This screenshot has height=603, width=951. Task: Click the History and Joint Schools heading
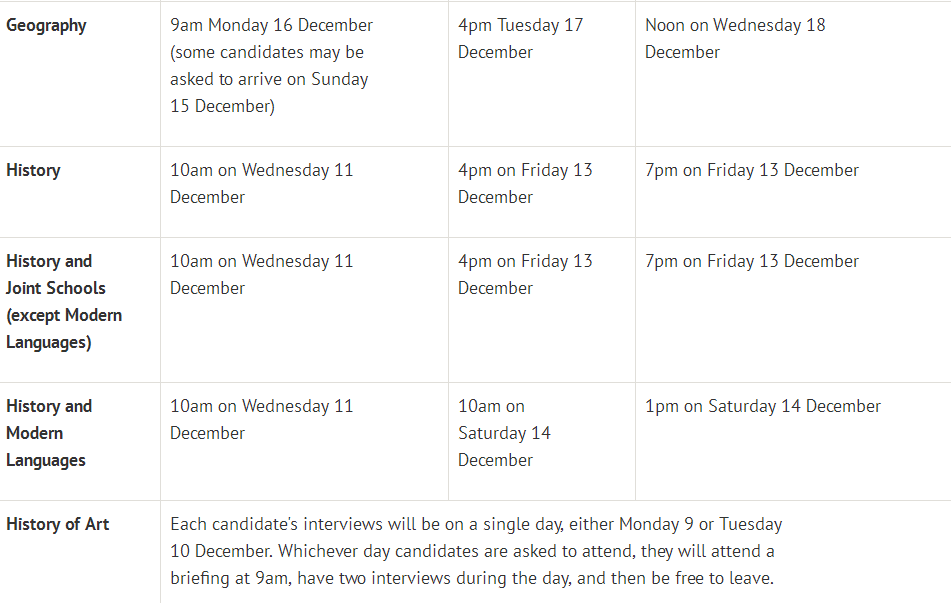click(49, 274)
